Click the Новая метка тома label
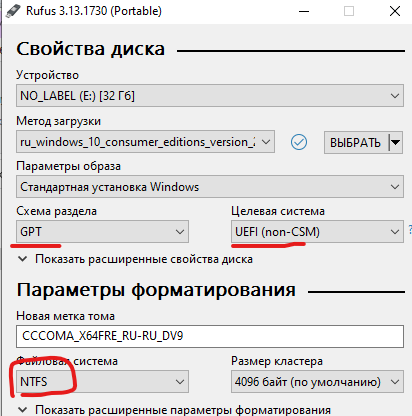The image size is (412, 416). point(66,316)
